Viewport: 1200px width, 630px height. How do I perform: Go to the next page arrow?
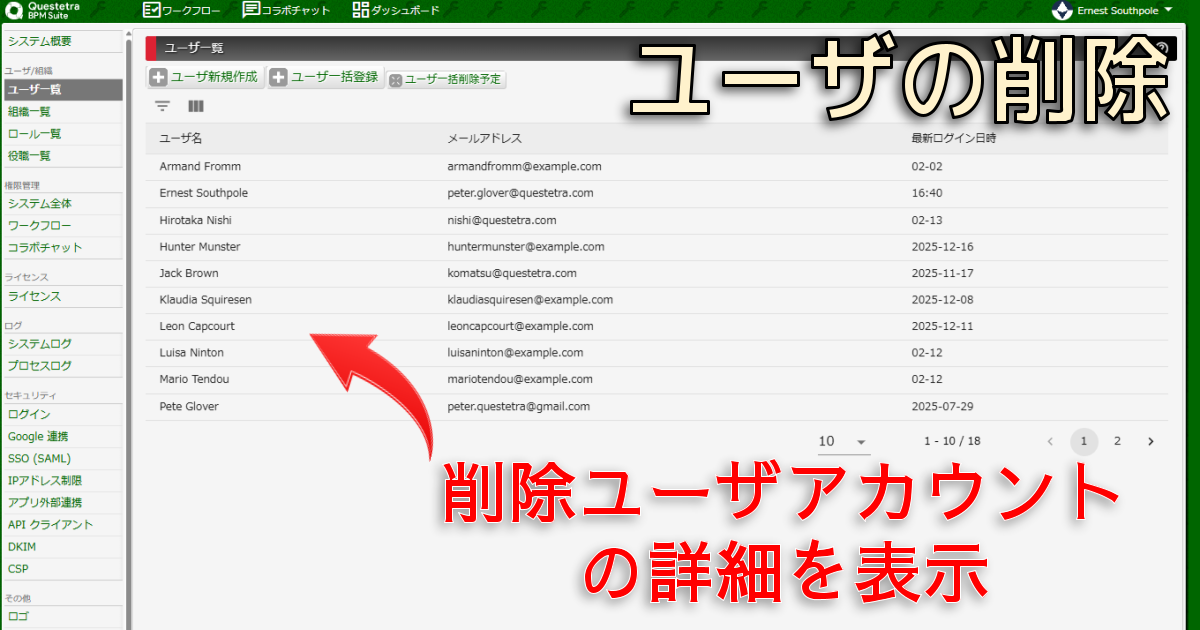(1151, 441)
